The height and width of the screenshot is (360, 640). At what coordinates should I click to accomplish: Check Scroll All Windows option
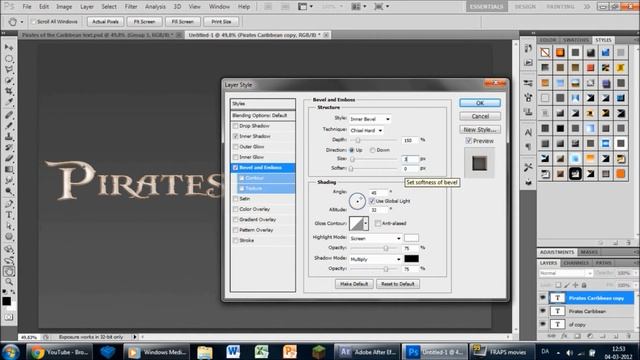(34, 22)
